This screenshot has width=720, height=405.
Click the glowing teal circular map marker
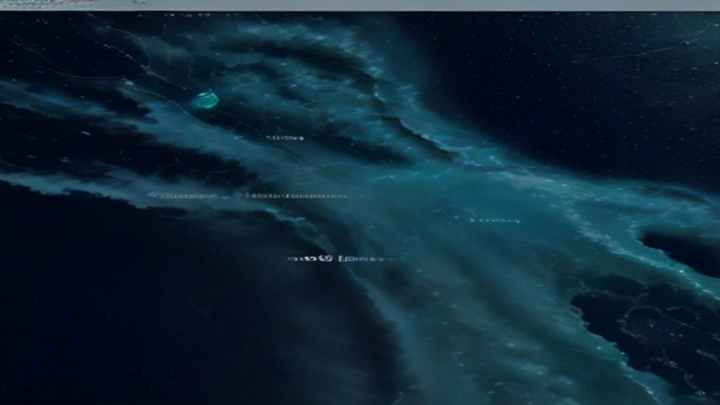(206, 99)
